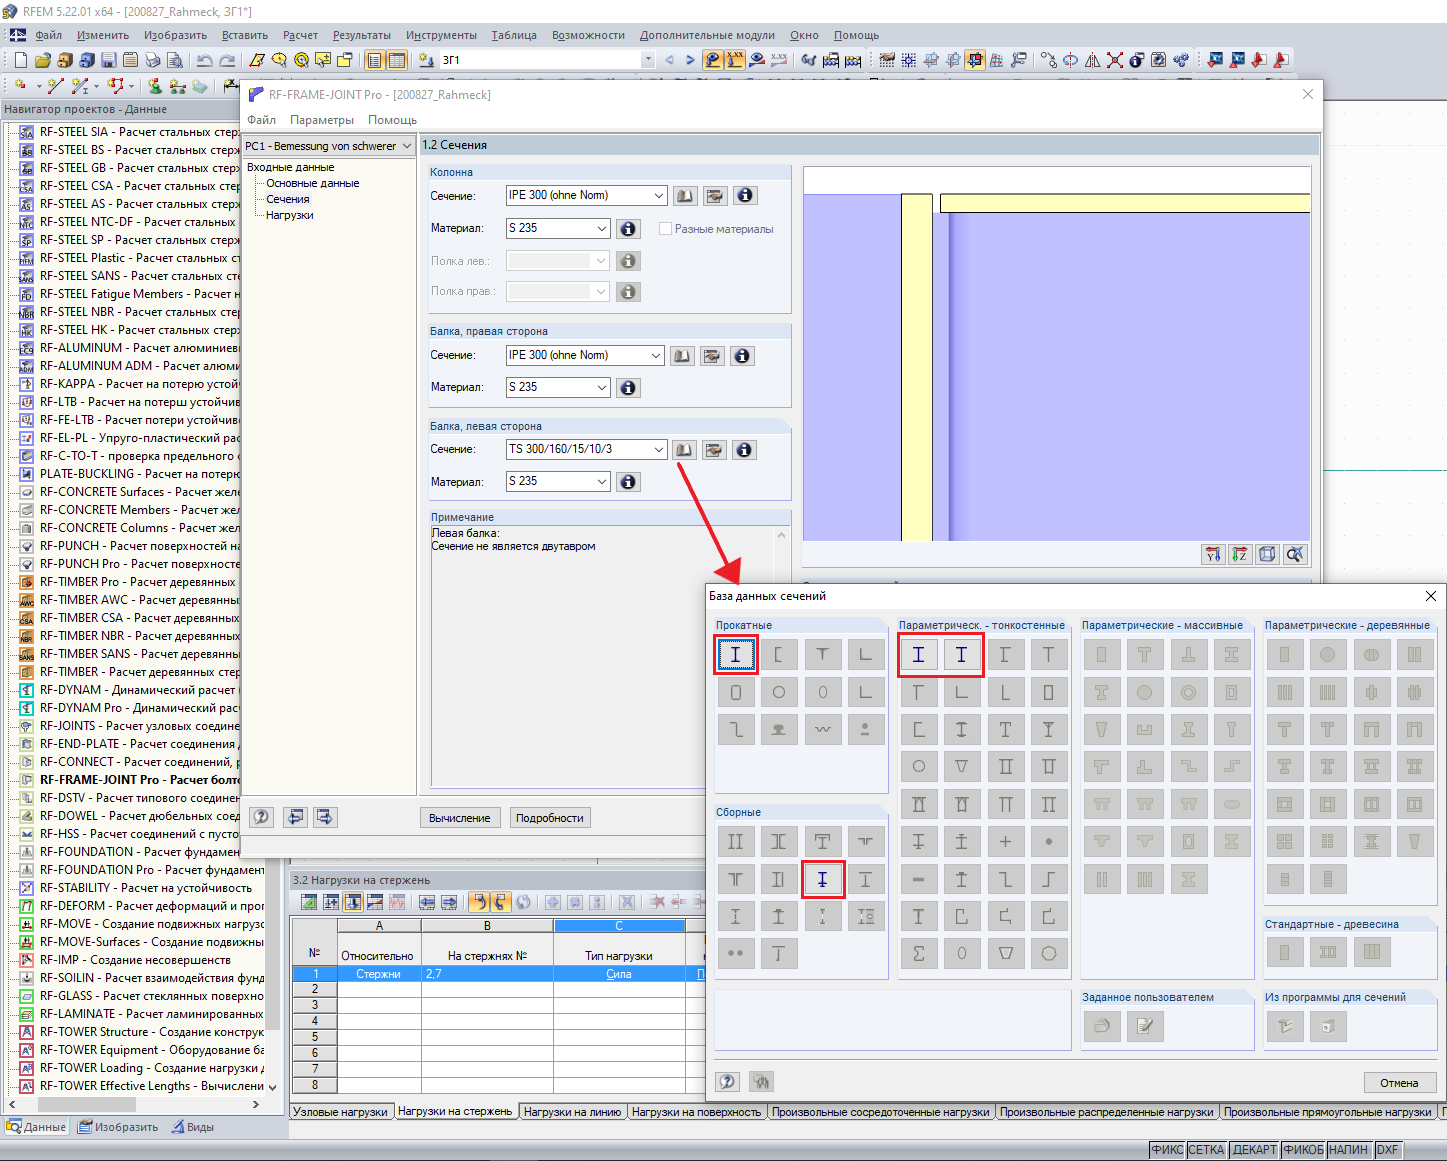
Task: Open the Колонна Материал S 235 dropdown
Action: click(601, 229)
